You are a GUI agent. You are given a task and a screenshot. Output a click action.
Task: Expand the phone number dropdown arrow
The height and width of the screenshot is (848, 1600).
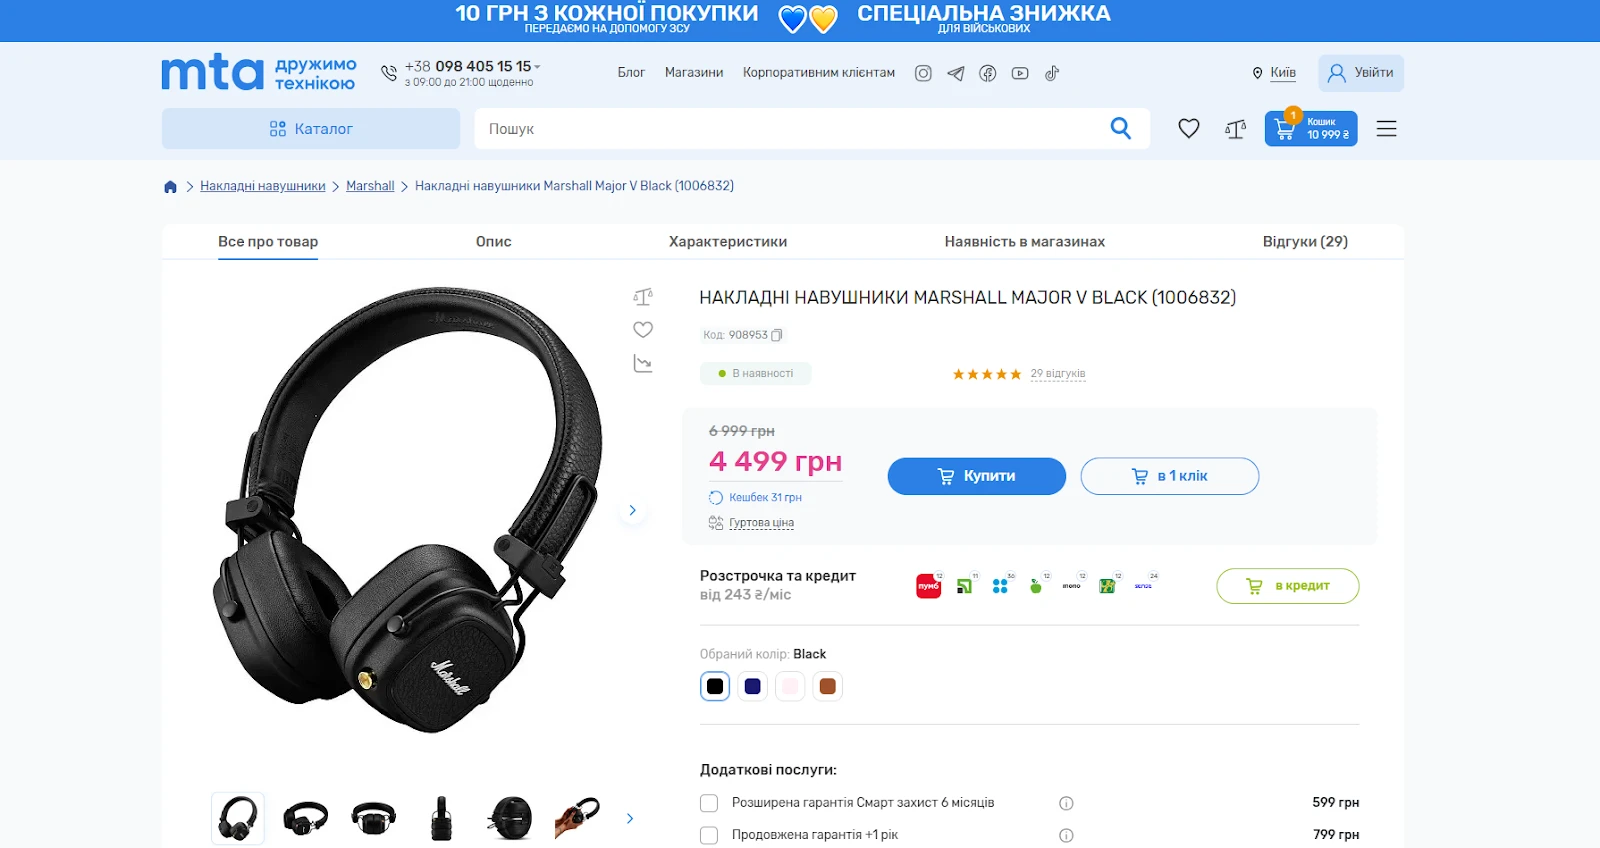tap(538, 67)
